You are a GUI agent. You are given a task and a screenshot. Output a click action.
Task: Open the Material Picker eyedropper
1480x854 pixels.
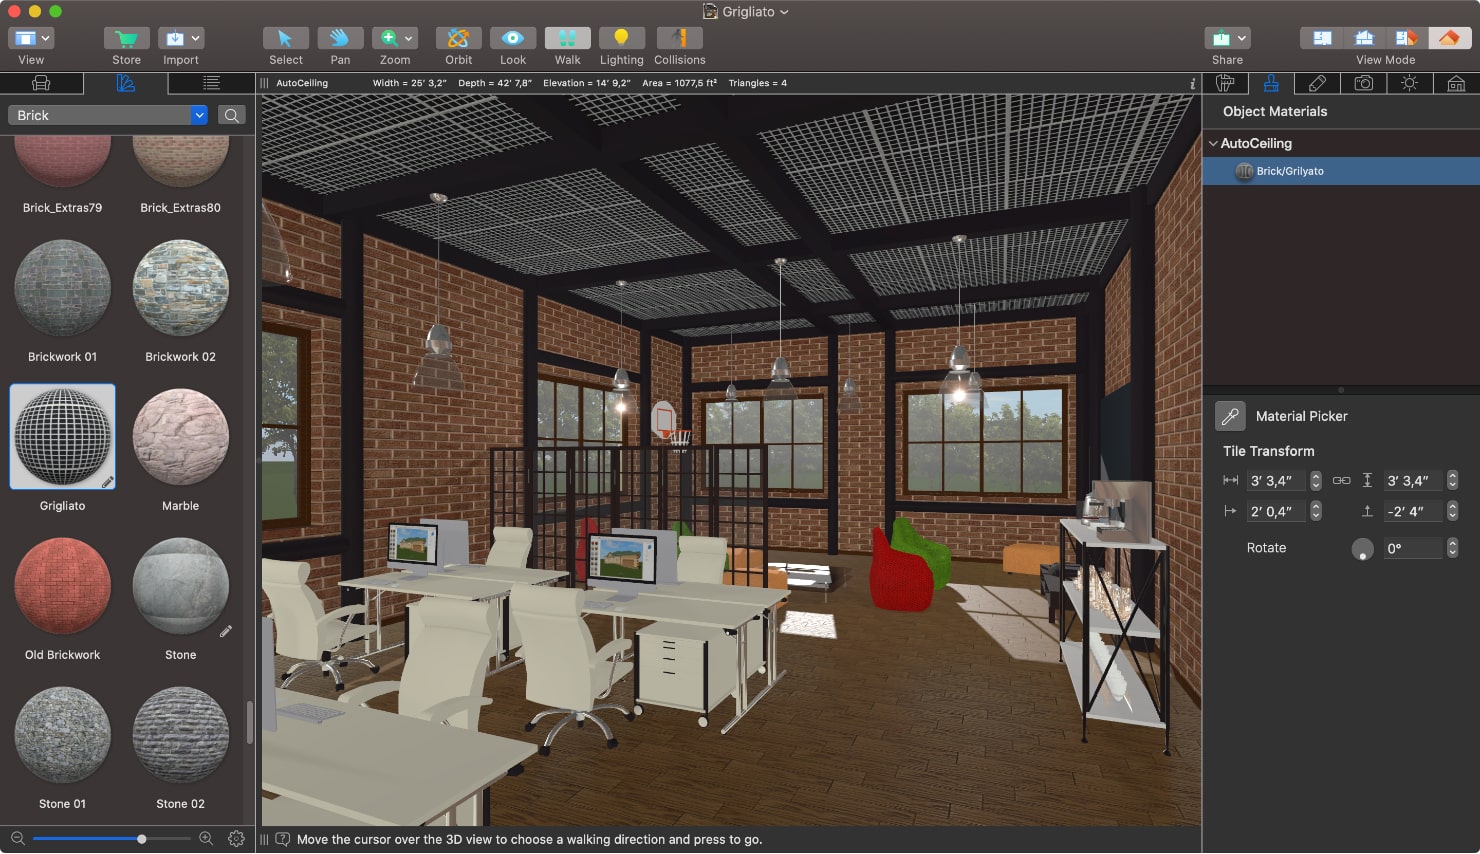[1232, 415]
